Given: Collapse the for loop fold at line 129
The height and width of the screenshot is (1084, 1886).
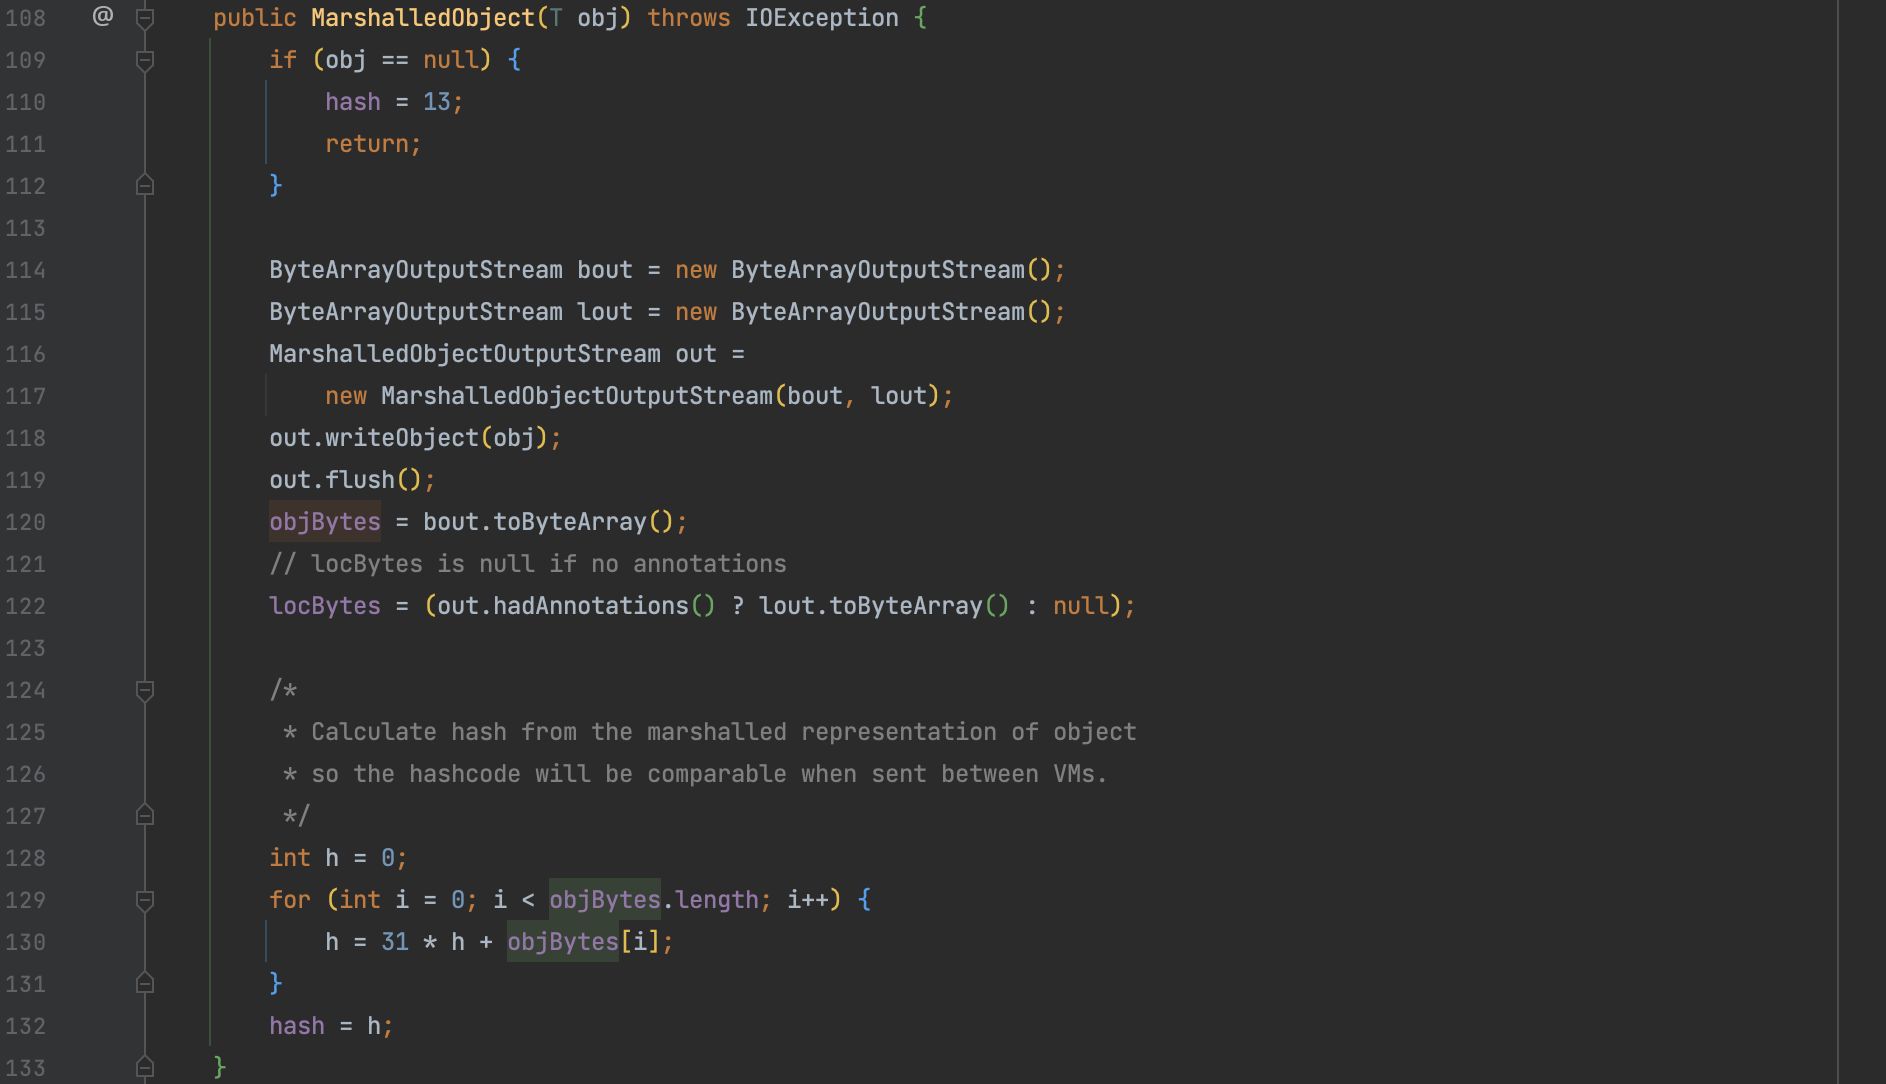Looking at the screenshot, I should click(145, 900).
